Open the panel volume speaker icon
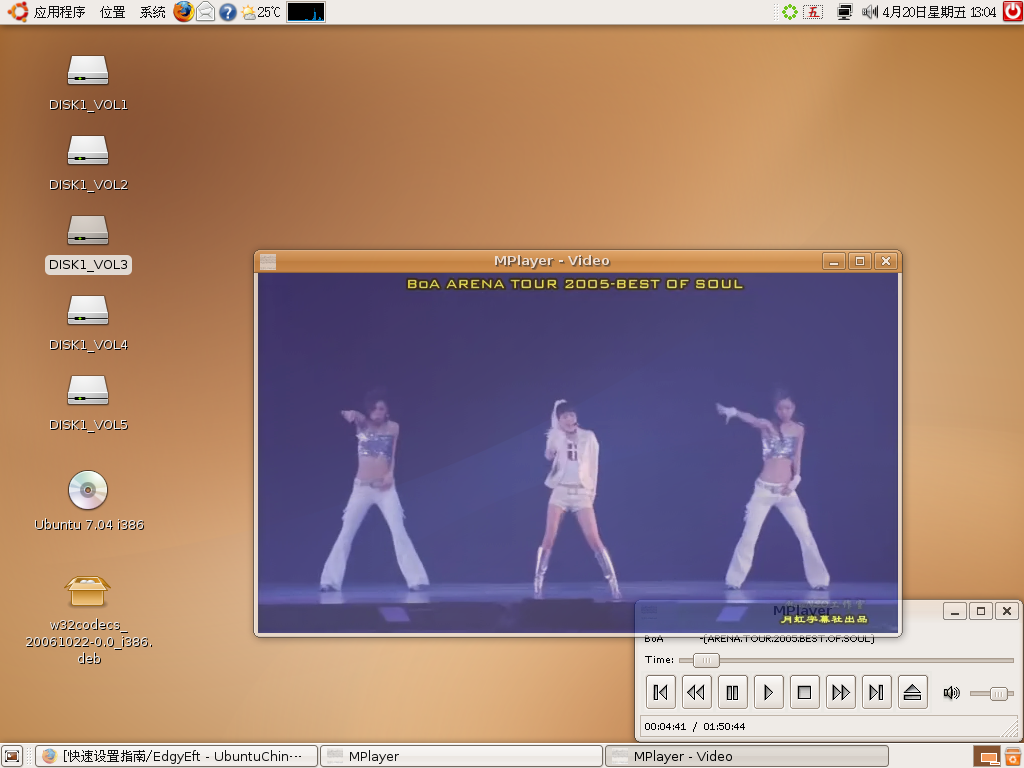This screenshot has height=768, width=1024. tap(869, 12)
